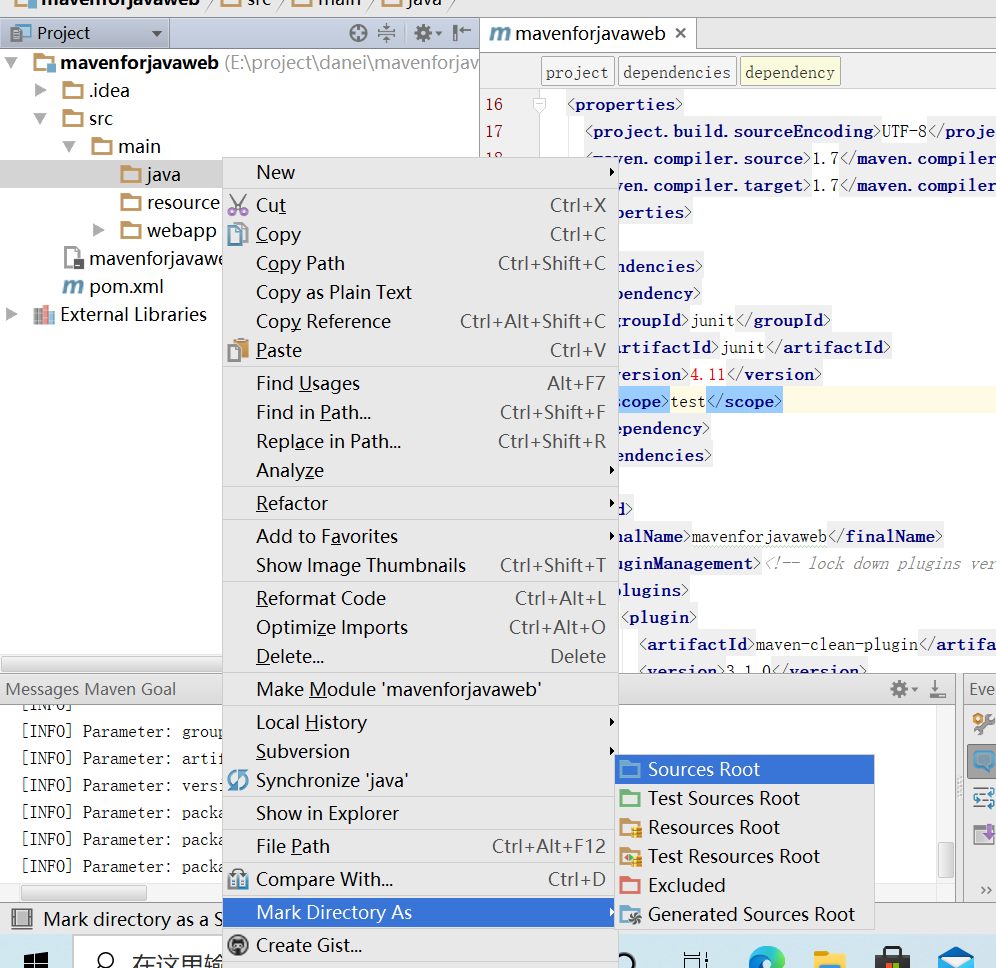The image size is (996, 968).
Task: Choose Copy Reference menu item
Action: [421, 321]
